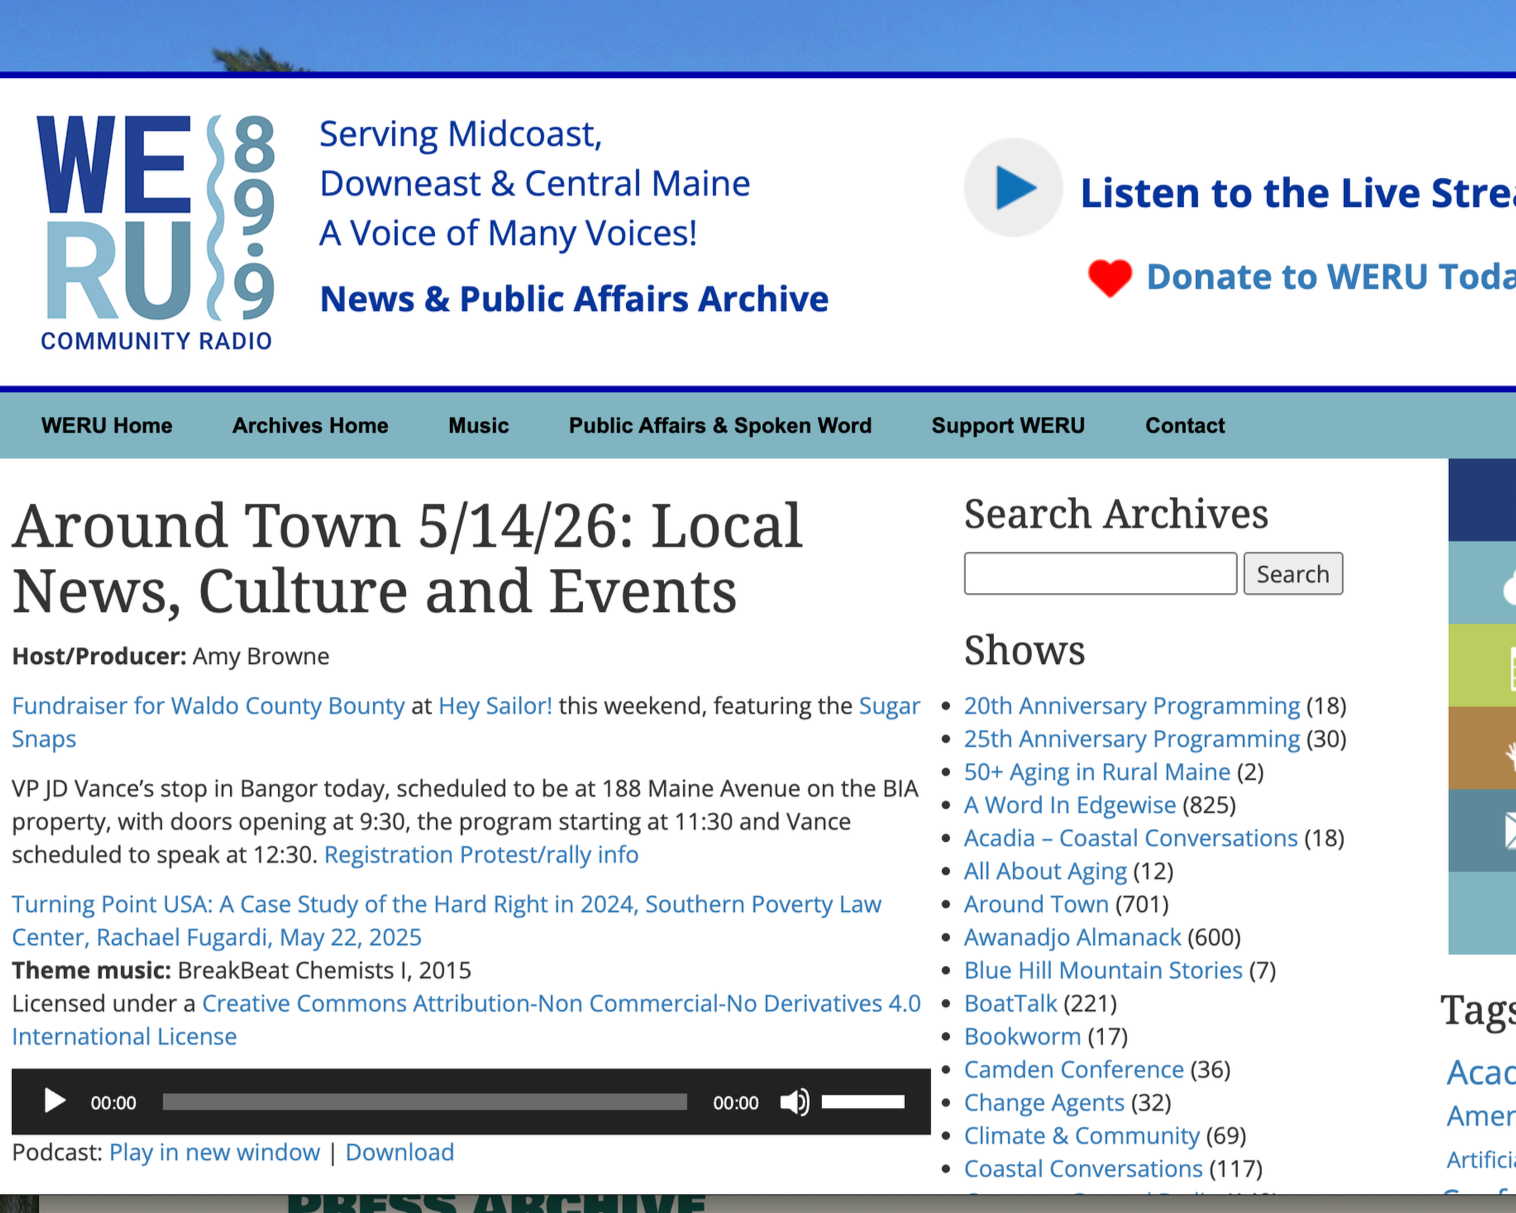This screenshot has height=1213, width=1516.
Task: Click the News & Public Affairs Archive heading
Action: click(574, 299)
